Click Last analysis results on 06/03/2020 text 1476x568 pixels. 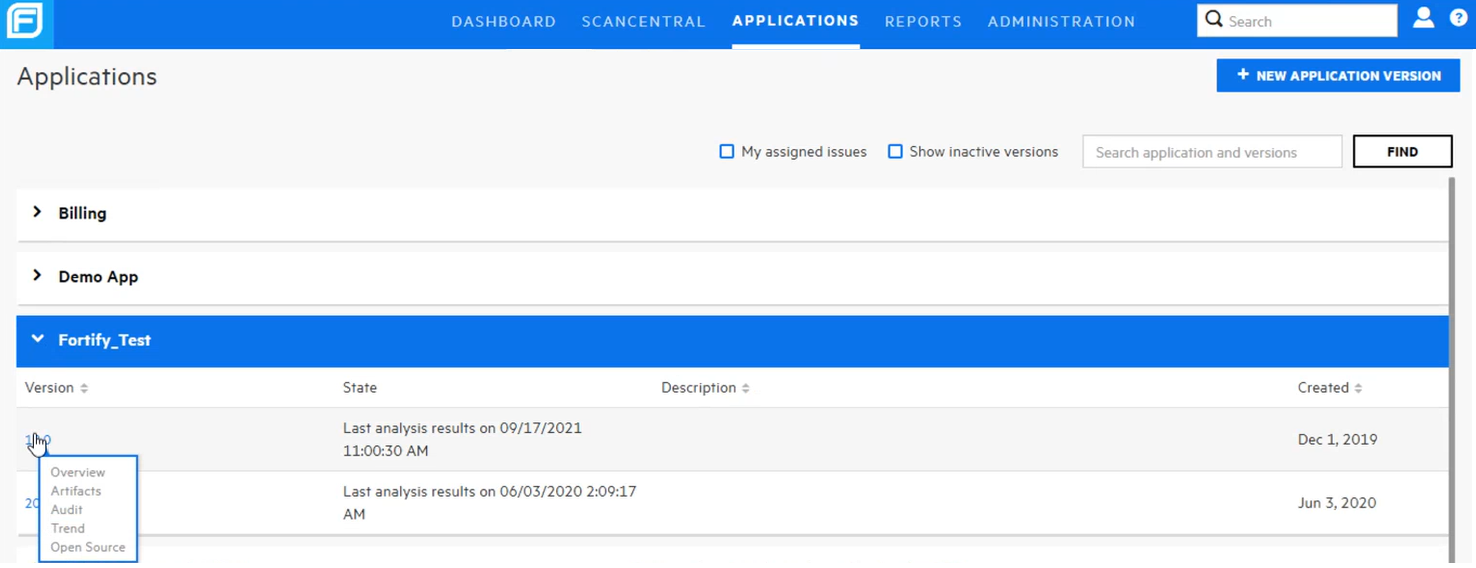[x=490, y=503]
